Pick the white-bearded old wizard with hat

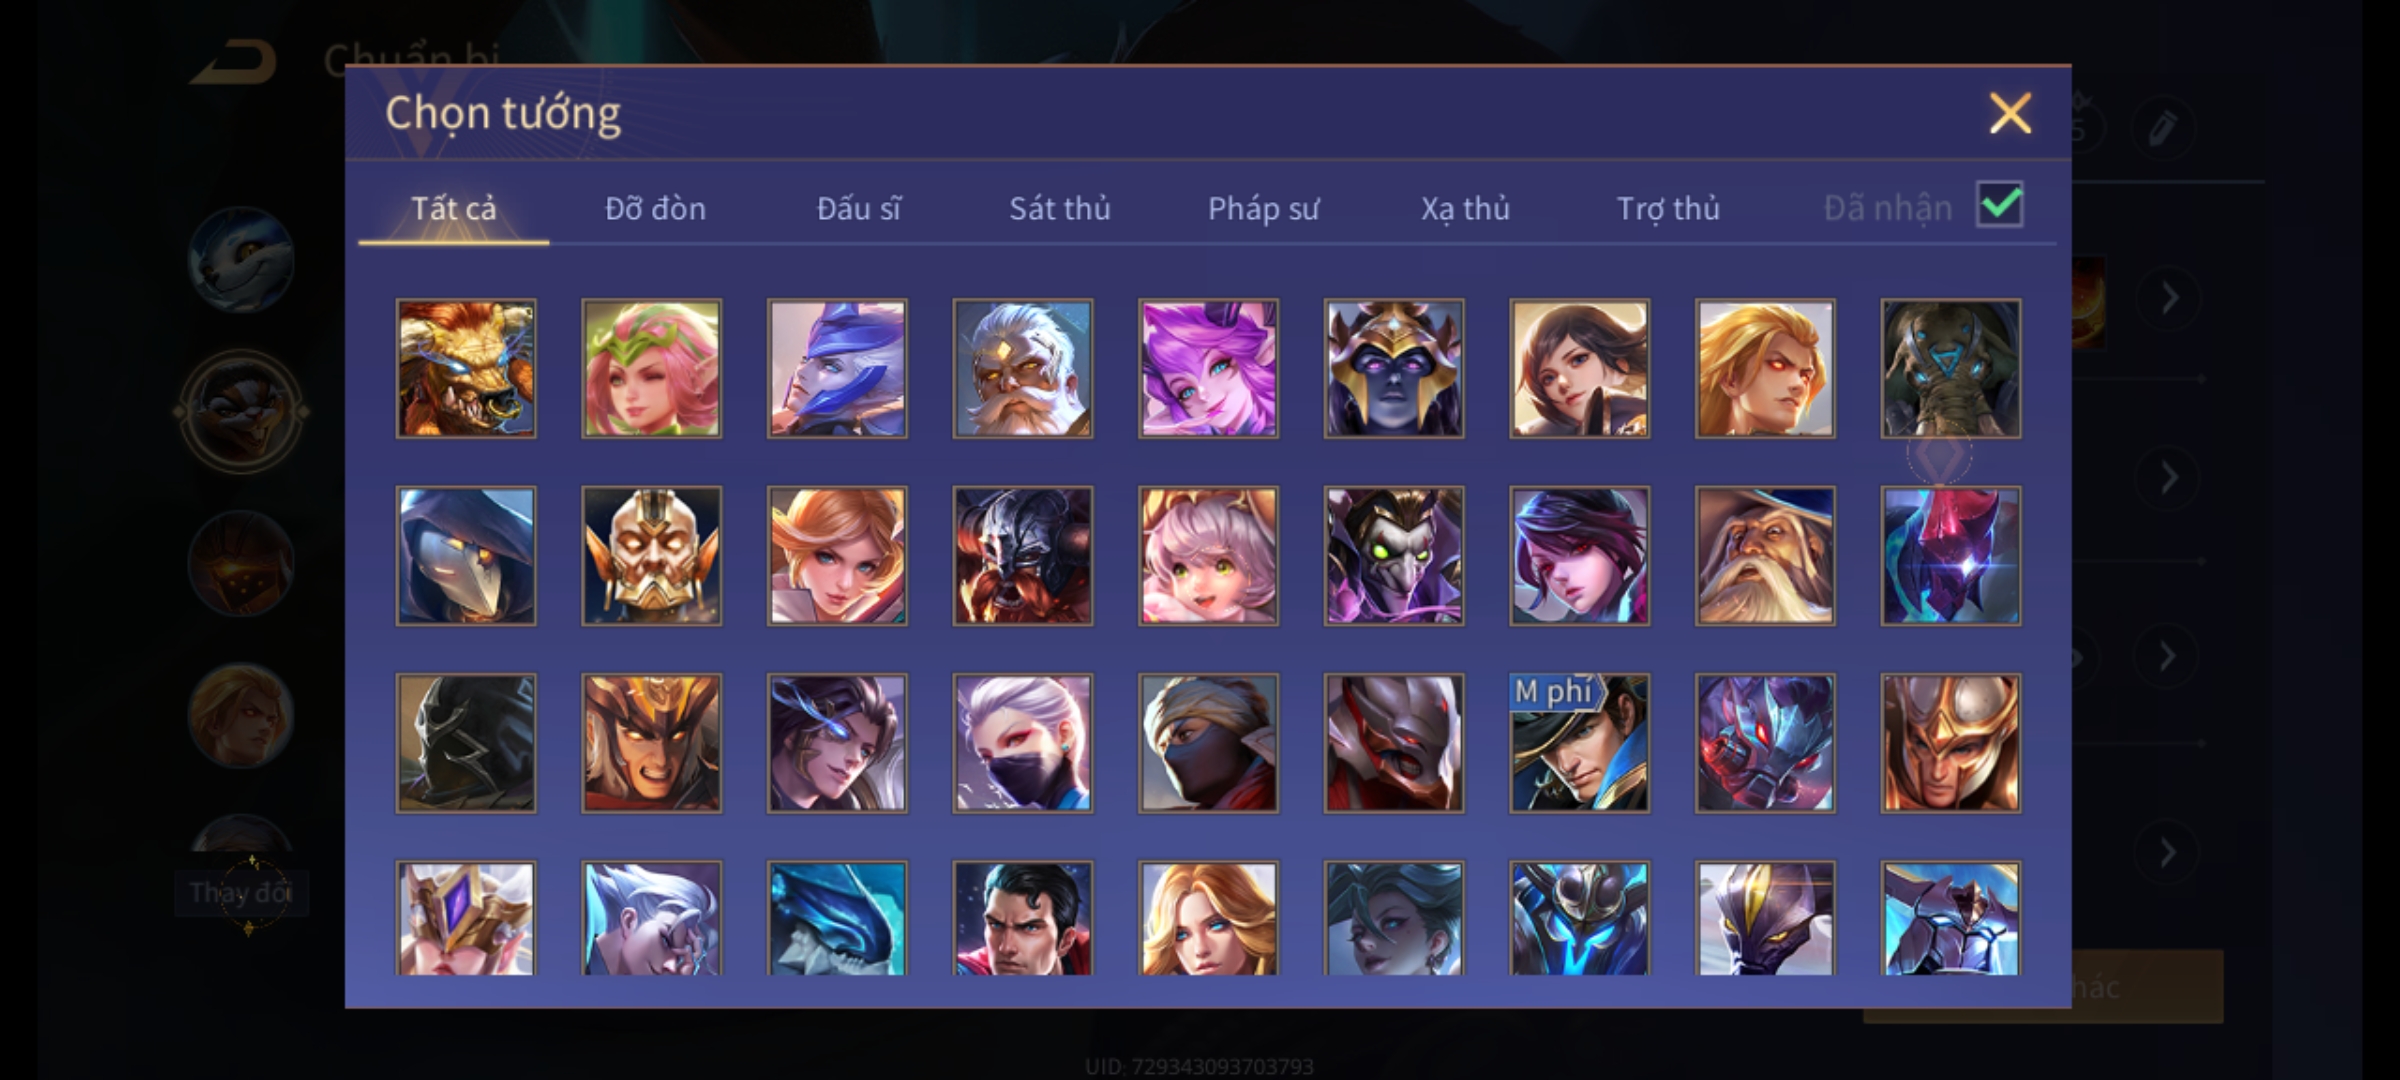point(1765,556)
